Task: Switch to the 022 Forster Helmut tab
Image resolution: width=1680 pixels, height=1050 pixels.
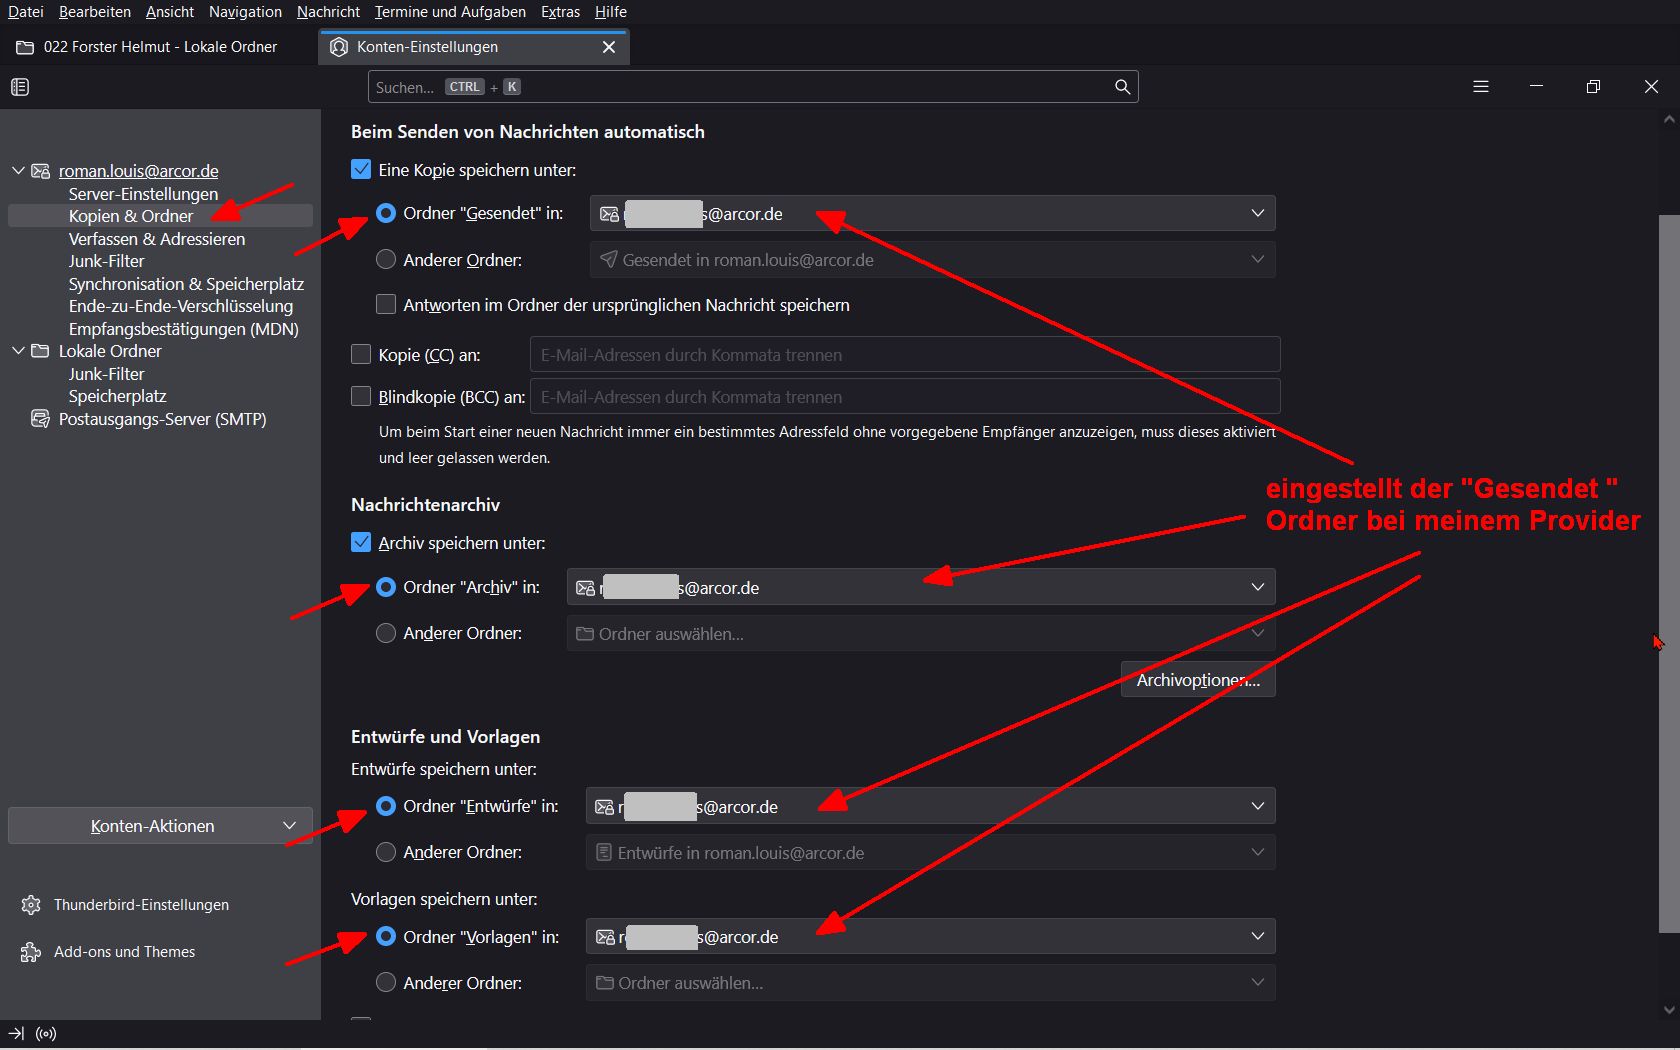Action: (x=160, y=47)
